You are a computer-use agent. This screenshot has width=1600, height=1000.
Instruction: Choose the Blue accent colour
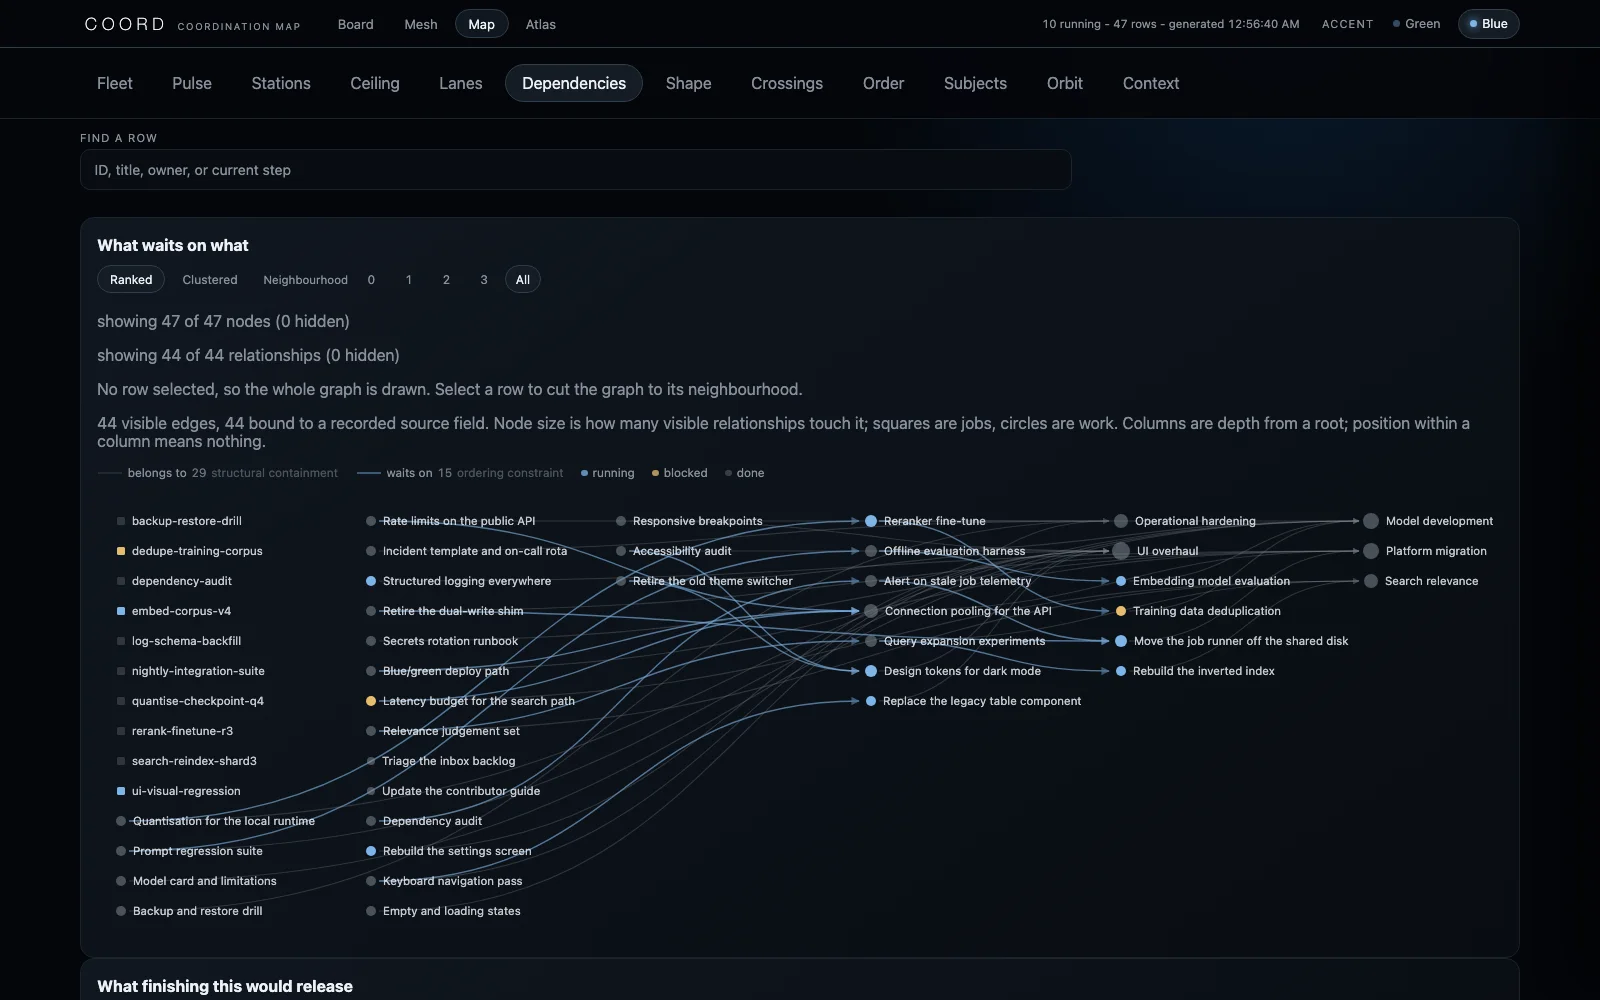point(1488,24)
